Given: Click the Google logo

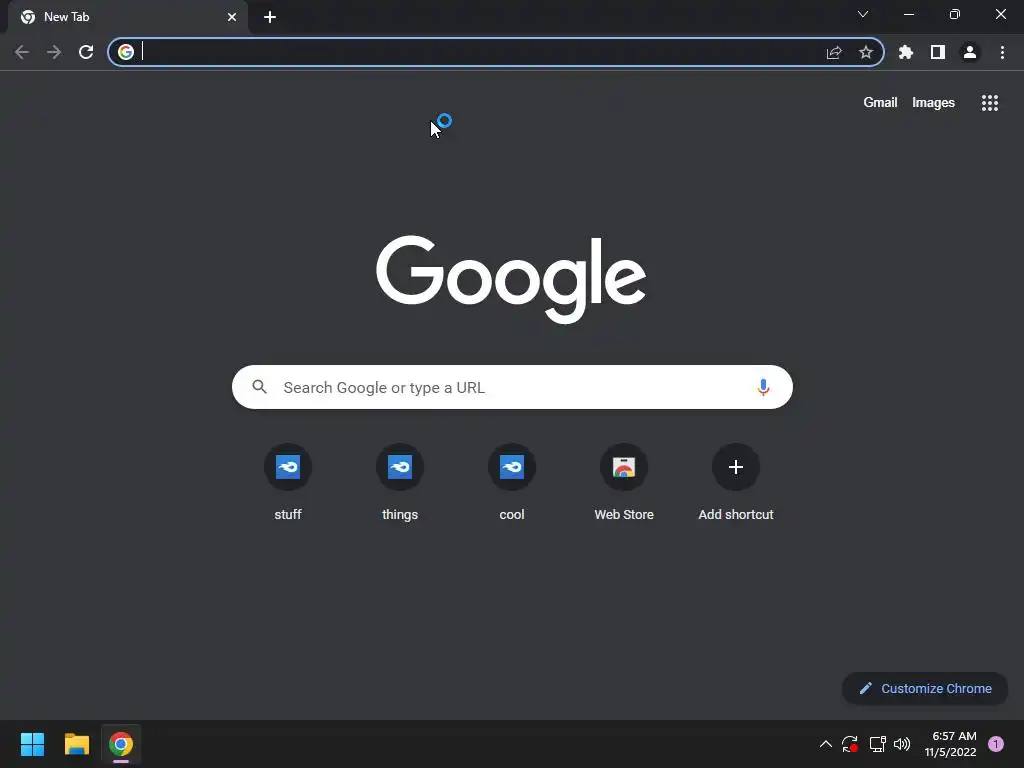Looking at the screenshot, I should pyautogui.click(x=511, y=279).
